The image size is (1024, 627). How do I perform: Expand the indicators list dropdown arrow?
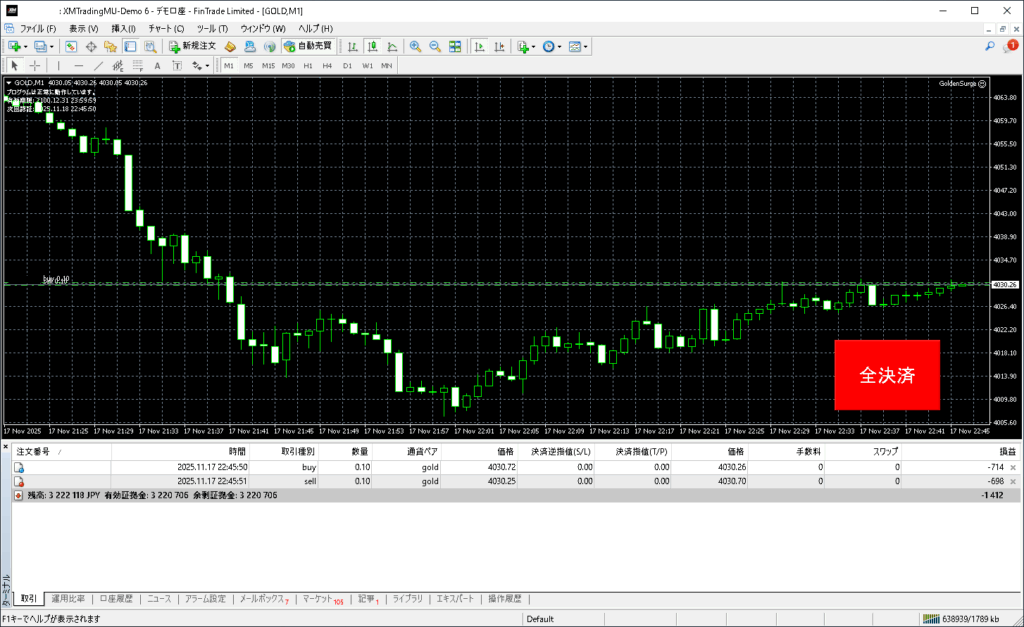pyautogui.click(x=534, y=46)
